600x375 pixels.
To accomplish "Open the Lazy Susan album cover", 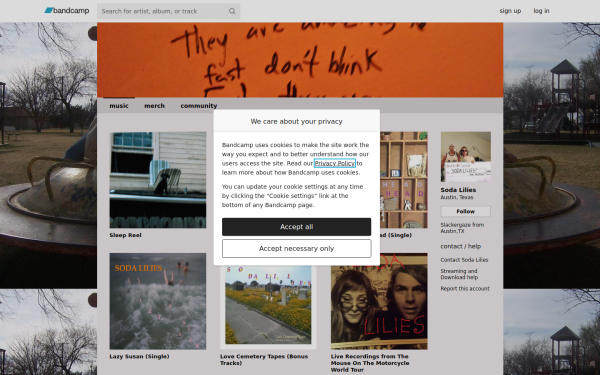I will [158, 301].
